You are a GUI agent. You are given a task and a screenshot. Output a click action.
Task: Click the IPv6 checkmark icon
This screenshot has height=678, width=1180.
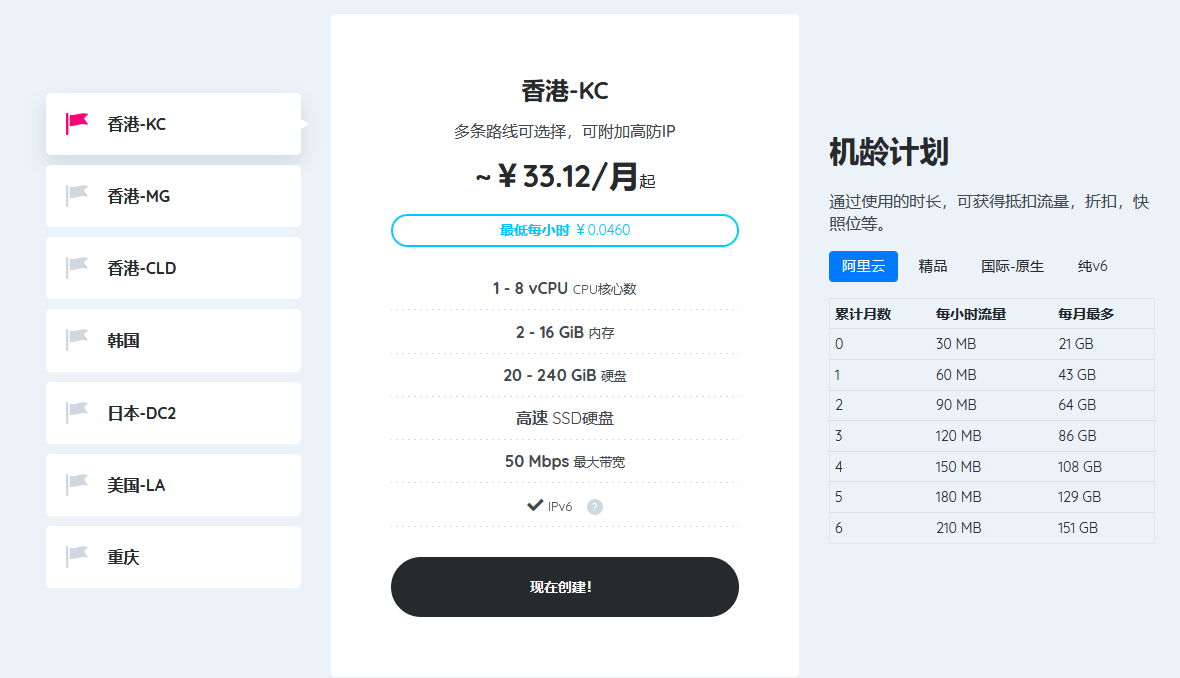click(535, 505)
